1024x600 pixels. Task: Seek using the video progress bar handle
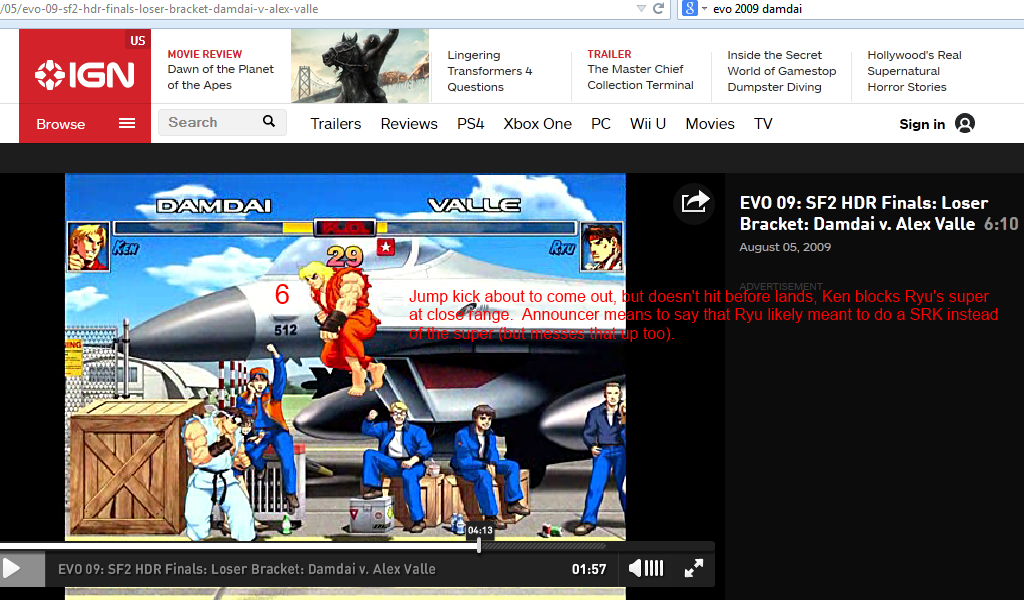pos(479,545)
